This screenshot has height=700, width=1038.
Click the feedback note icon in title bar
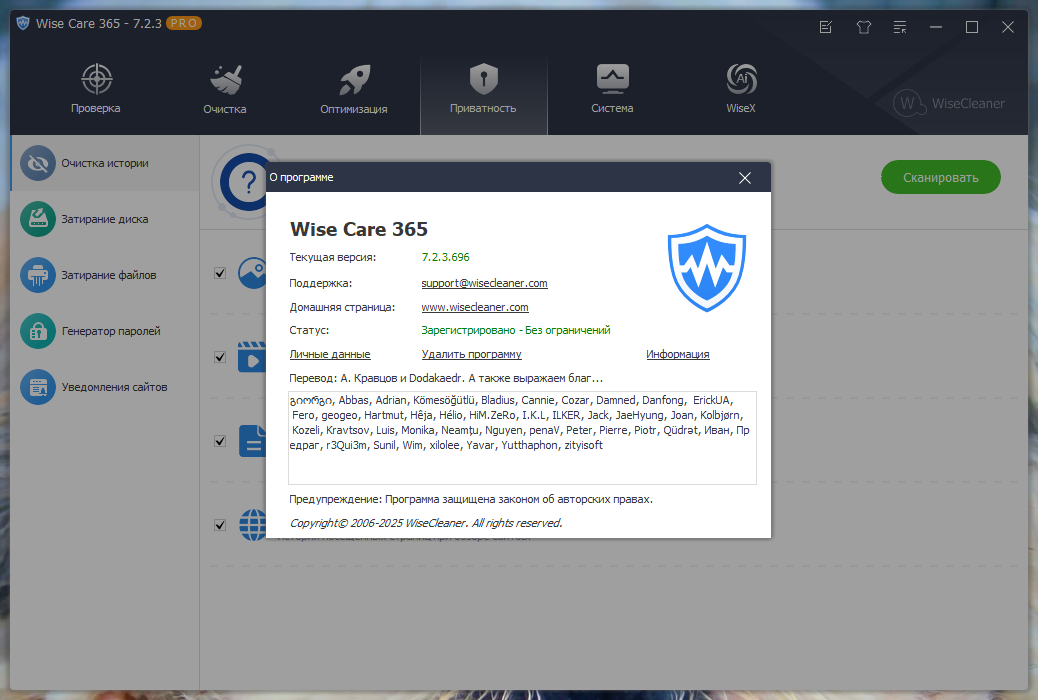pos(826,27)
